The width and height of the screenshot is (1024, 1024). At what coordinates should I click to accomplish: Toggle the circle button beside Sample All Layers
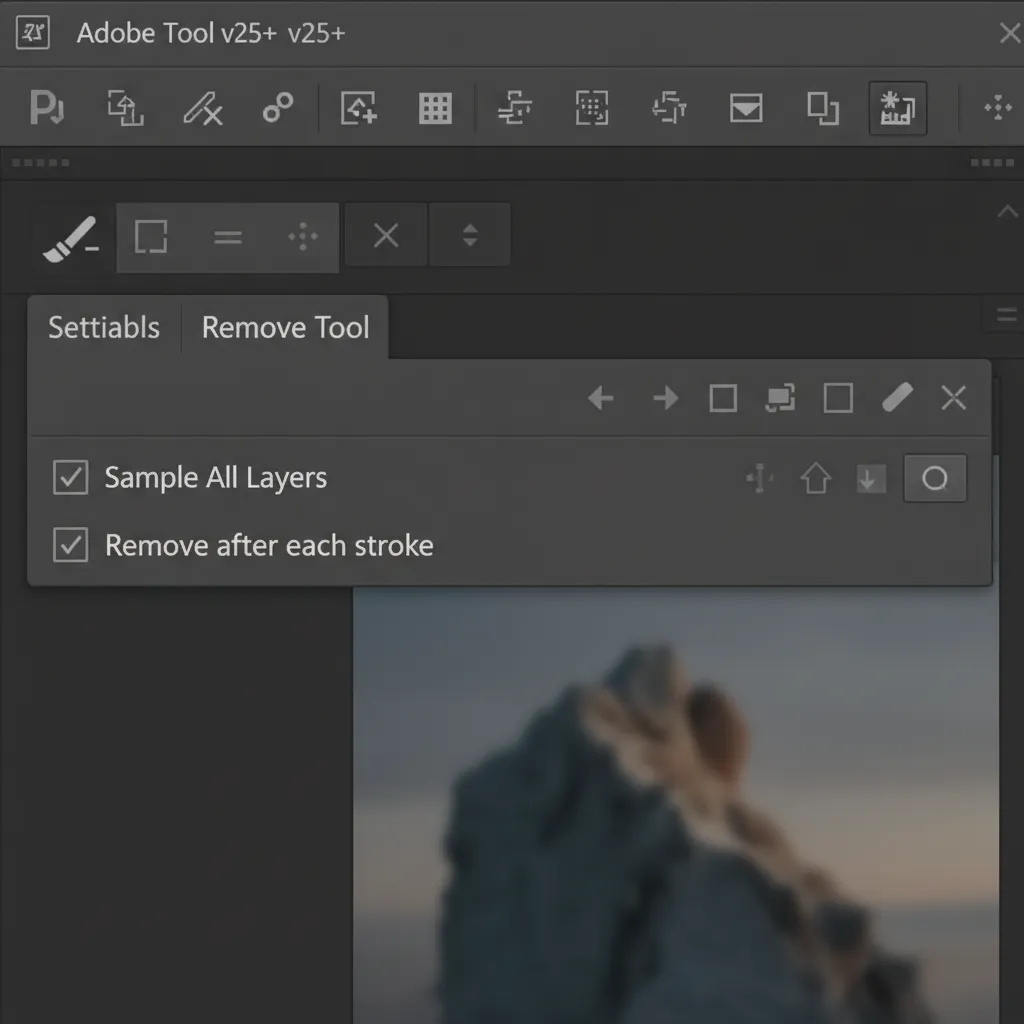tap(935, 478)
